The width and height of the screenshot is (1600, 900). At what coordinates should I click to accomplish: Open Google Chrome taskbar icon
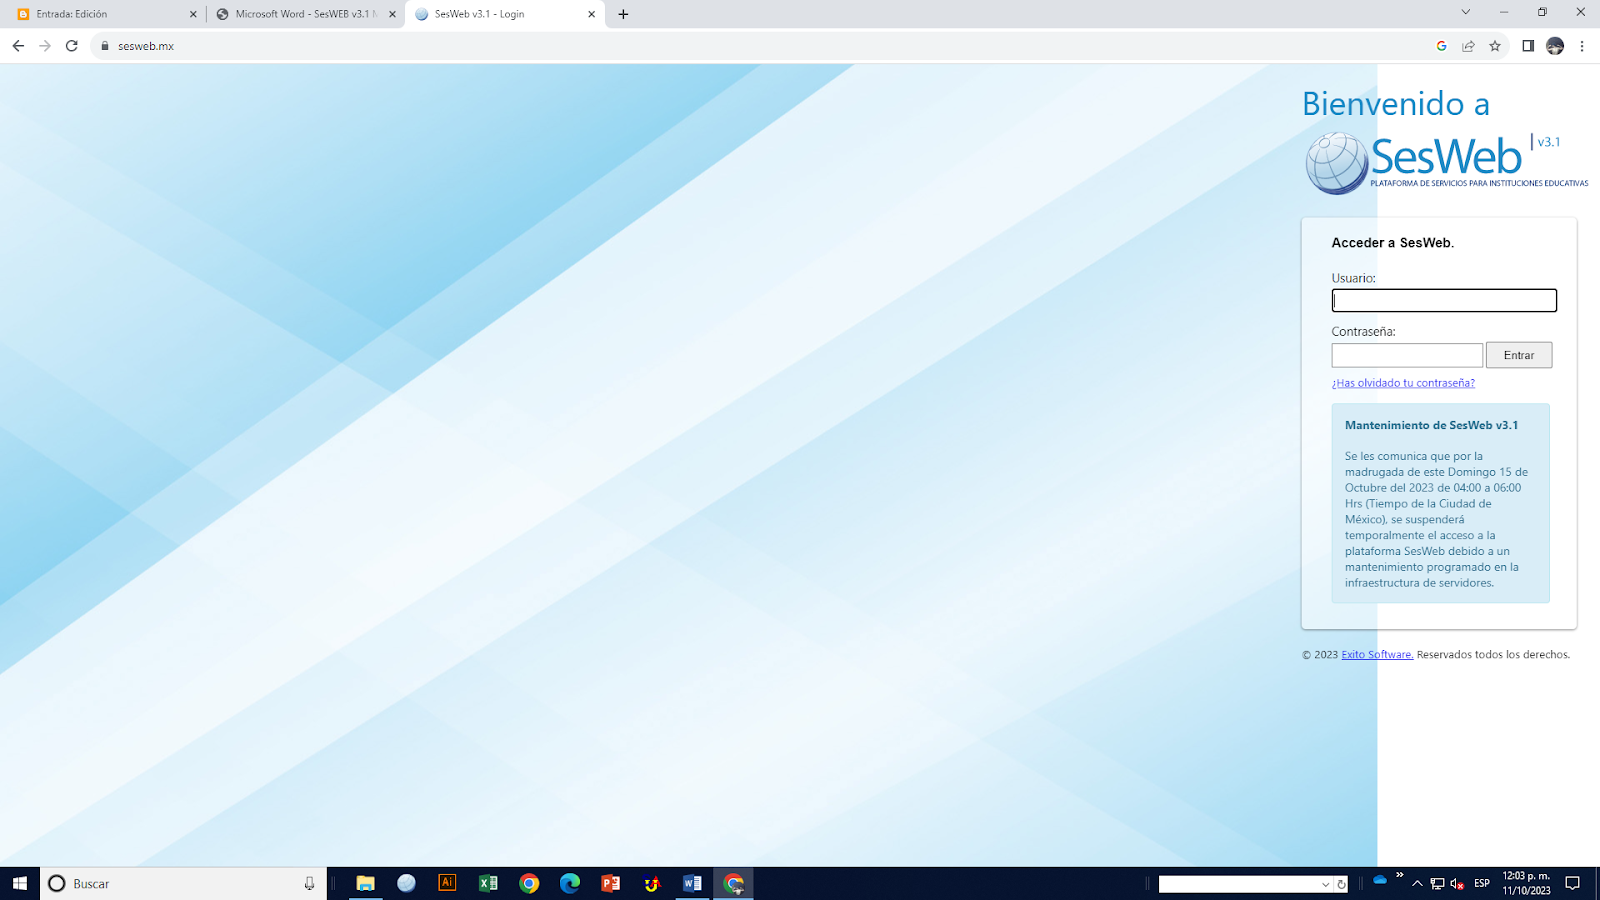point(529,883)
